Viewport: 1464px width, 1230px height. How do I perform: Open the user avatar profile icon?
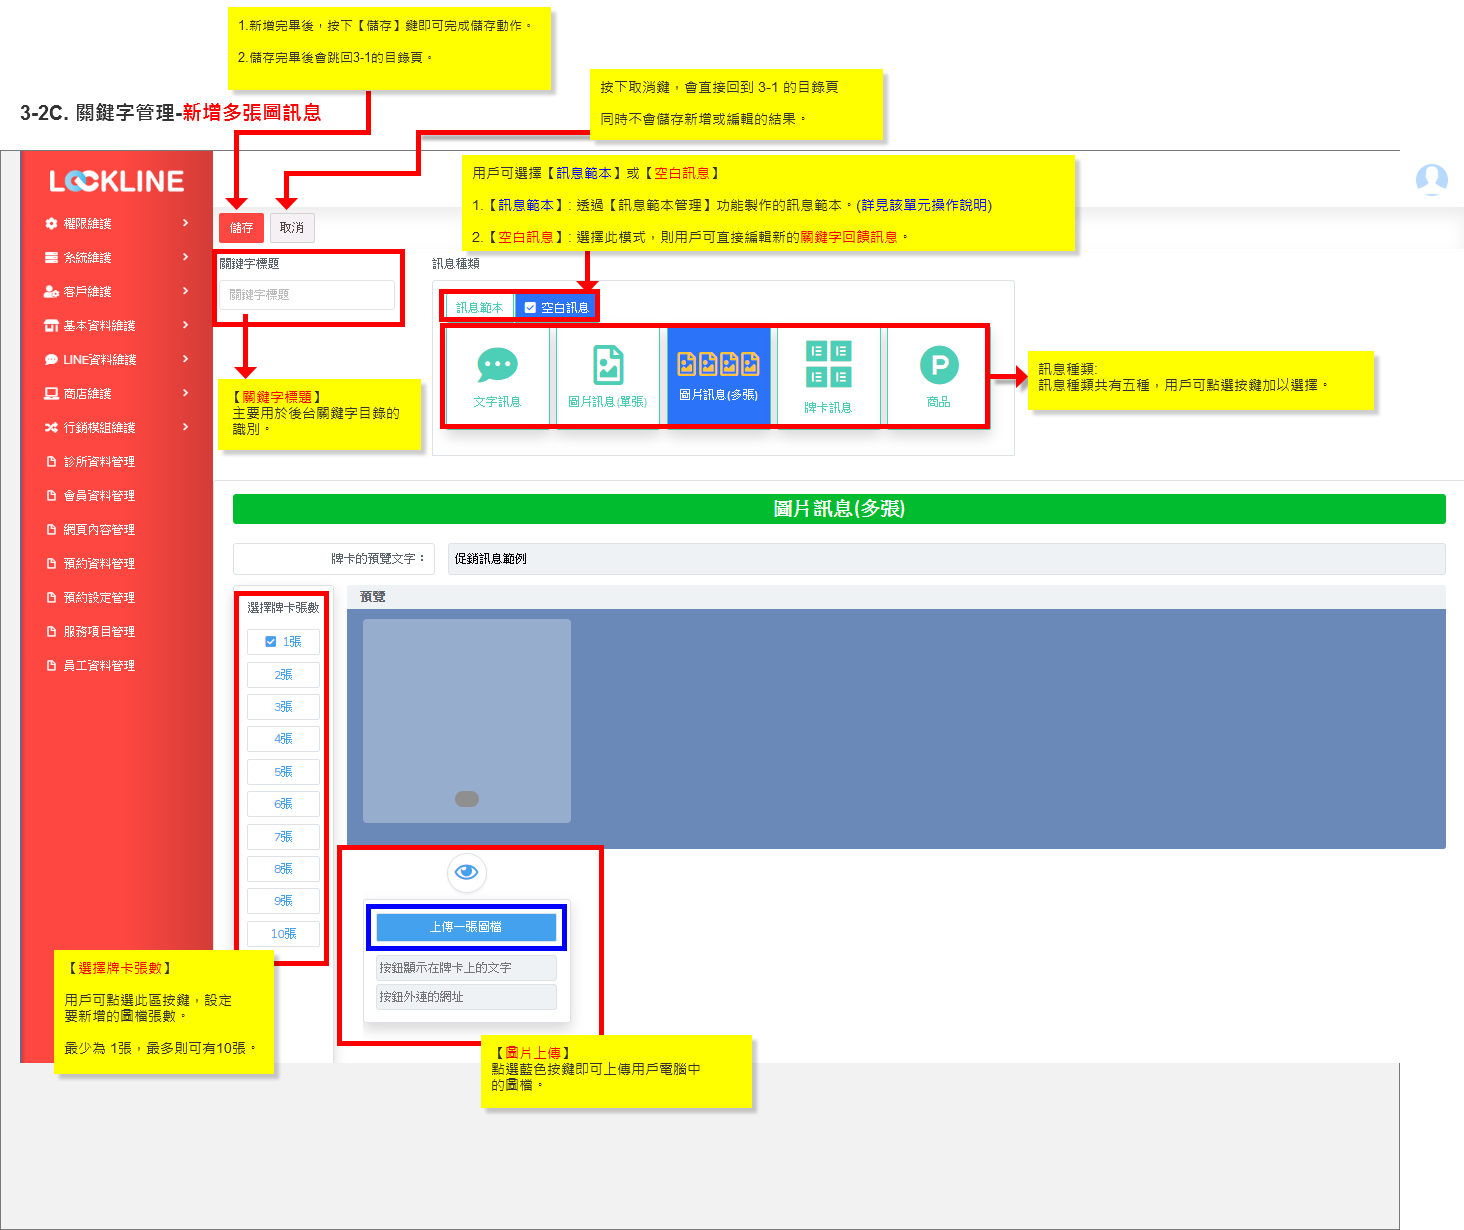pos(1432,179)
